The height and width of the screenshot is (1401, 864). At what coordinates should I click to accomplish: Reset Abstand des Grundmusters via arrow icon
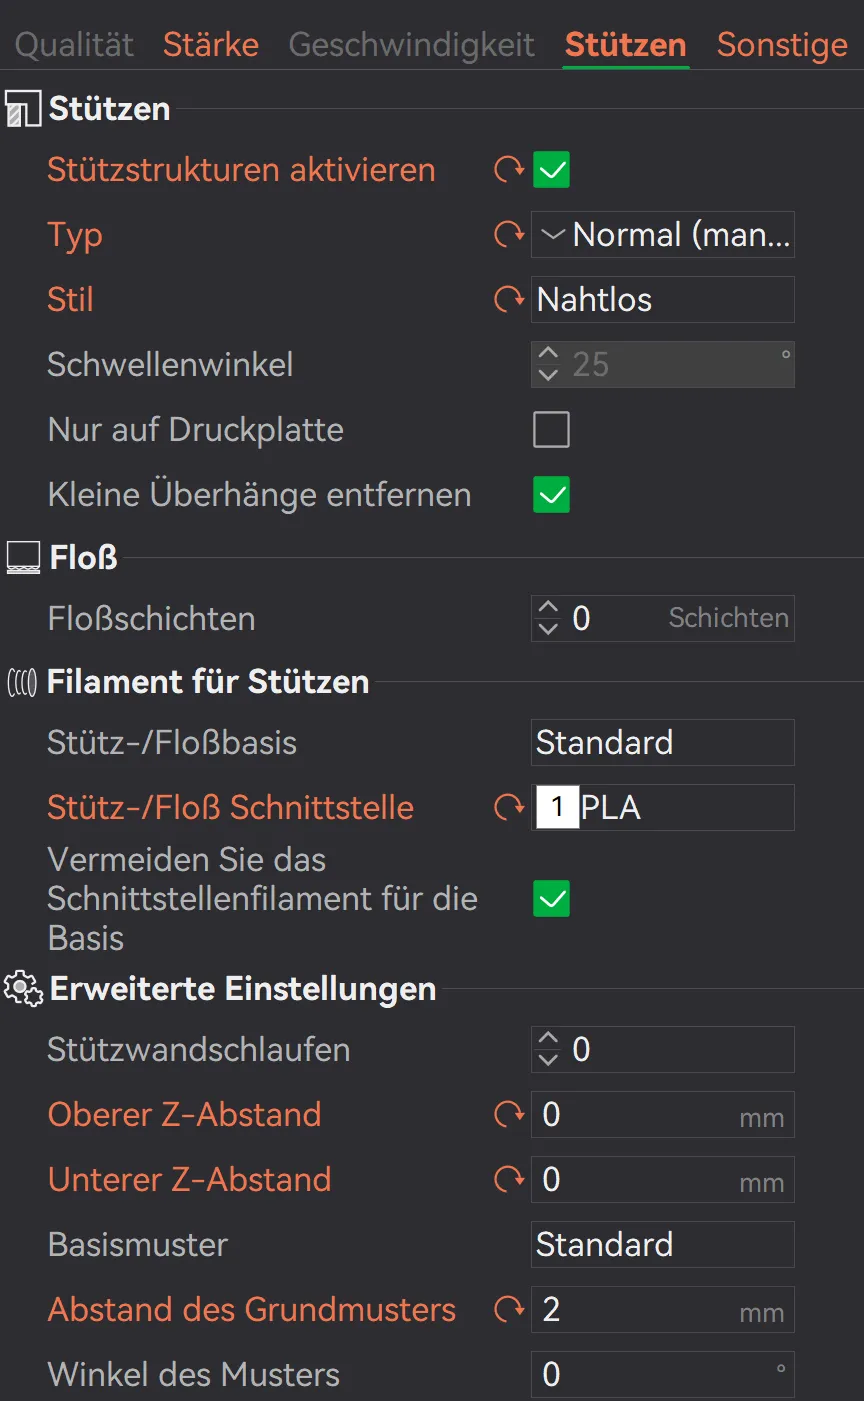click(510, 1309)
